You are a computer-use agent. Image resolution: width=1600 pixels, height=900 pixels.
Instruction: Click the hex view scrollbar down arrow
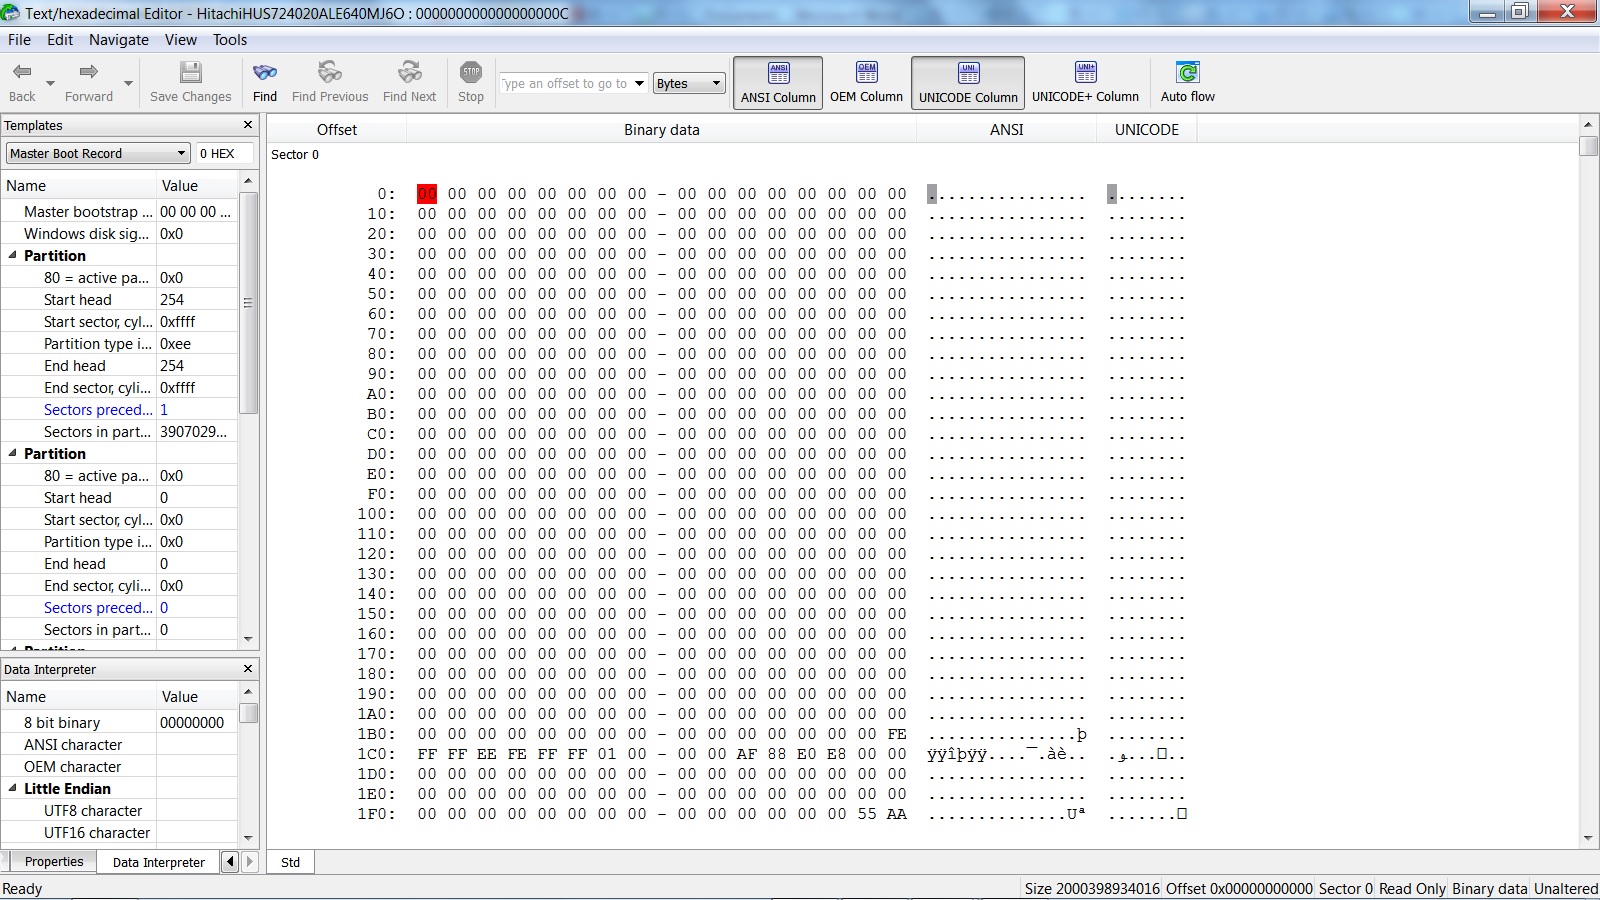1587,838
